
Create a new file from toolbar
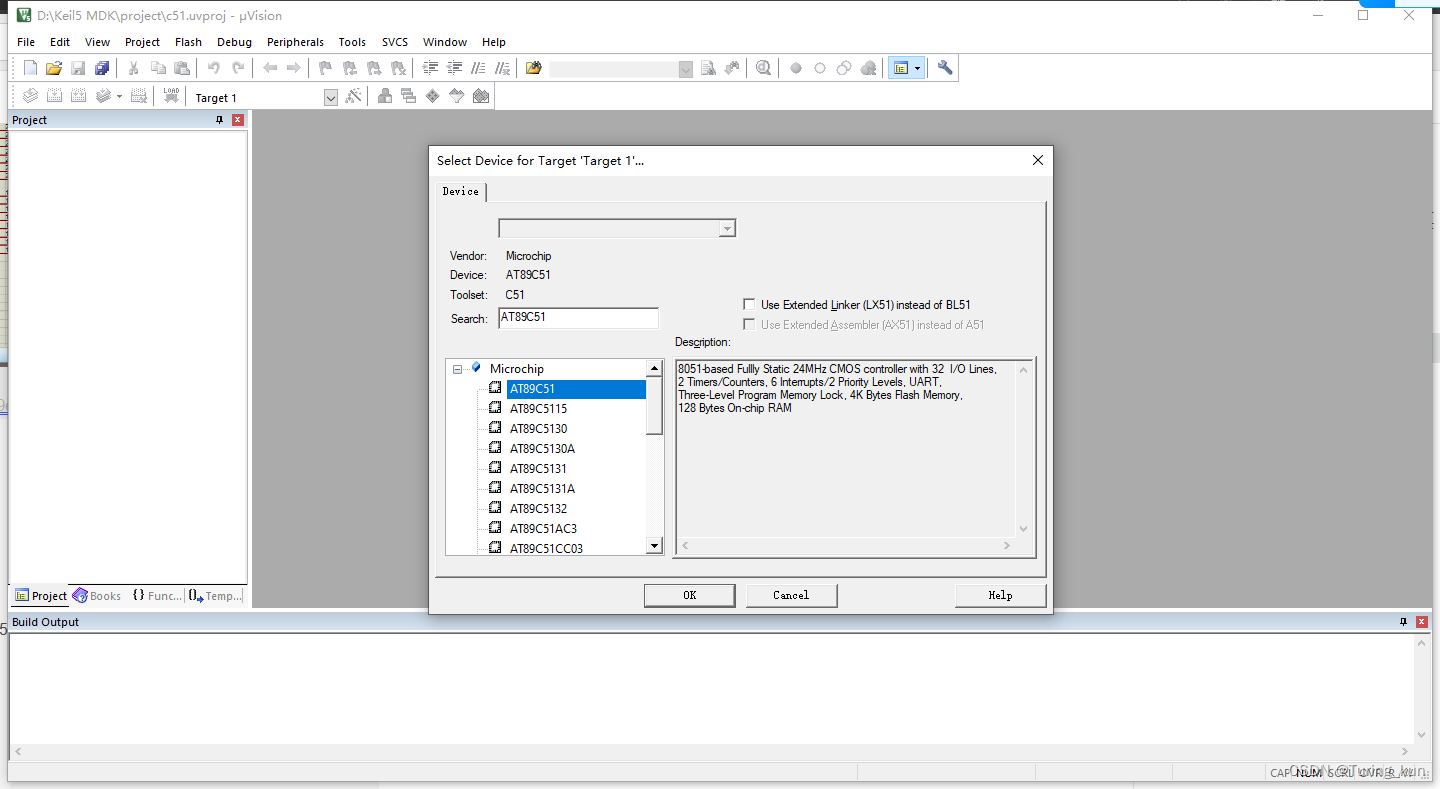(x=31, y=68)
